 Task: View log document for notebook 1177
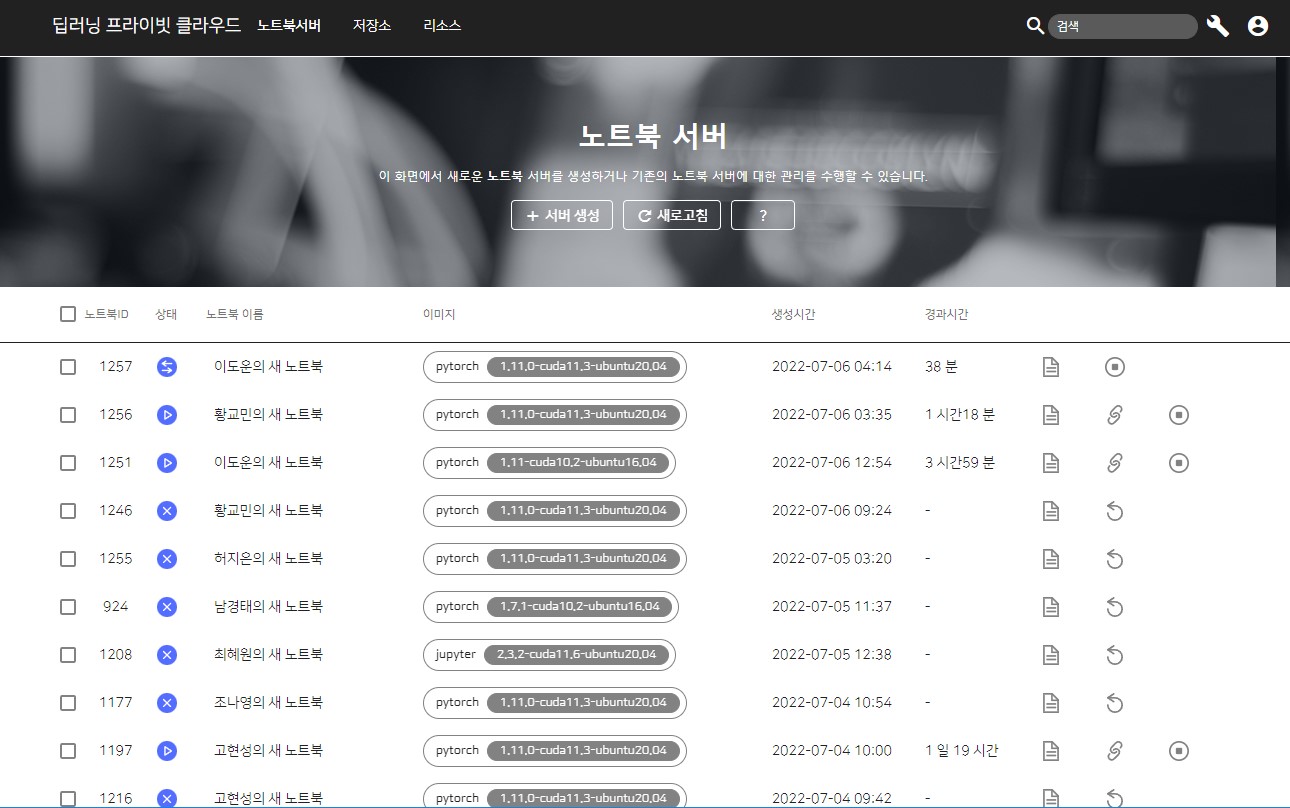pyautogui.click(x=1051, y=703)
